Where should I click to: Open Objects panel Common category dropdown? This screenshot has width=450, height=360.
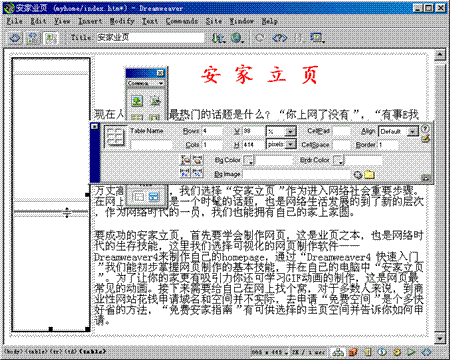click(146, 83)
